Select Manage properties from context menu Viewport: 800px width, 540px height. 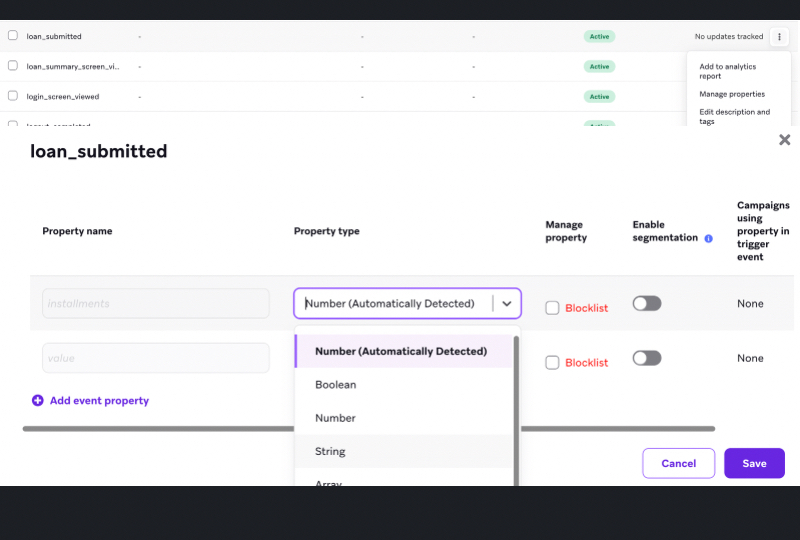732,94
